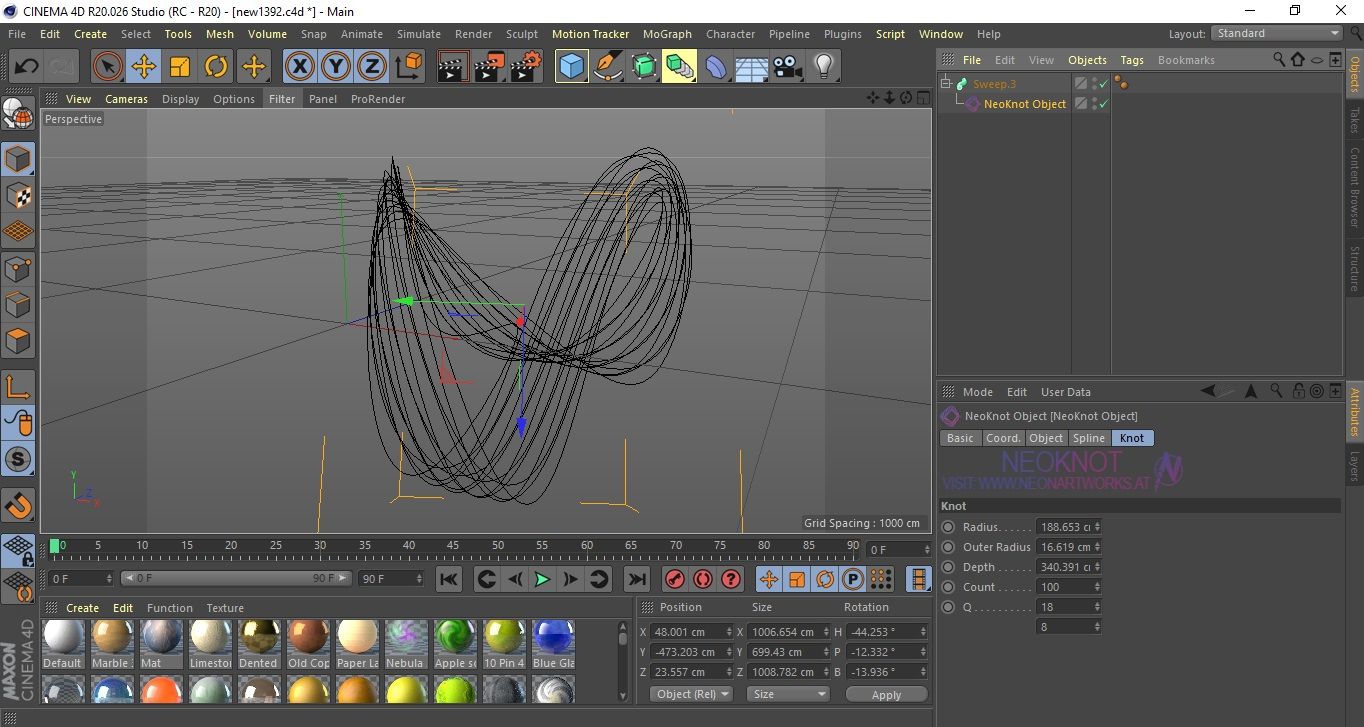
Task: Toggle Count keyframe circle
Action: (948, 587)
